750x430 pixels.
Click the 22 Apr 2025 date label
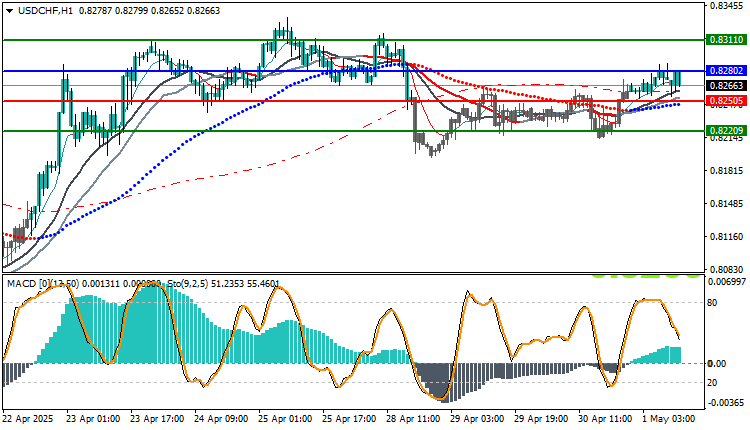pyautogui.click(x=28, y=419)
